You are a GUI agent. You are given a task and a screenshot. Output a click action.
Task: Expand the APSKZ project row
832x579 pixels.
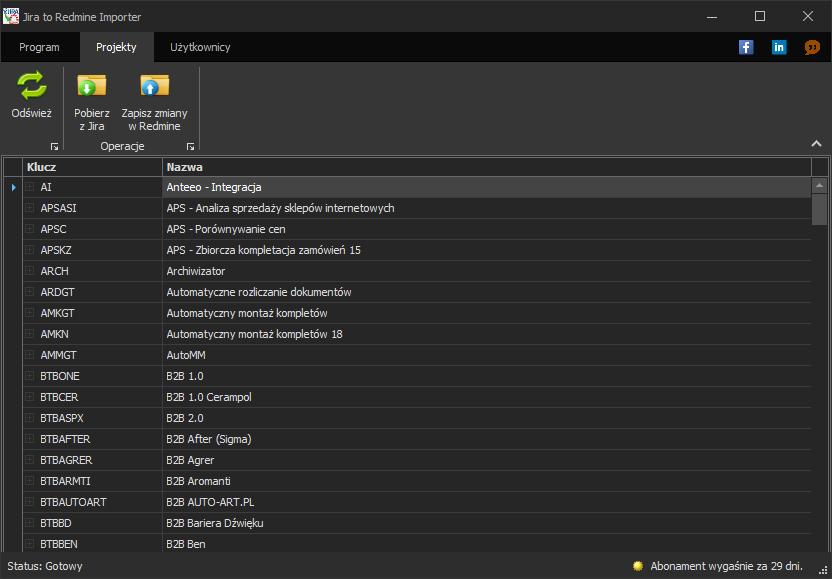[30, 249]
